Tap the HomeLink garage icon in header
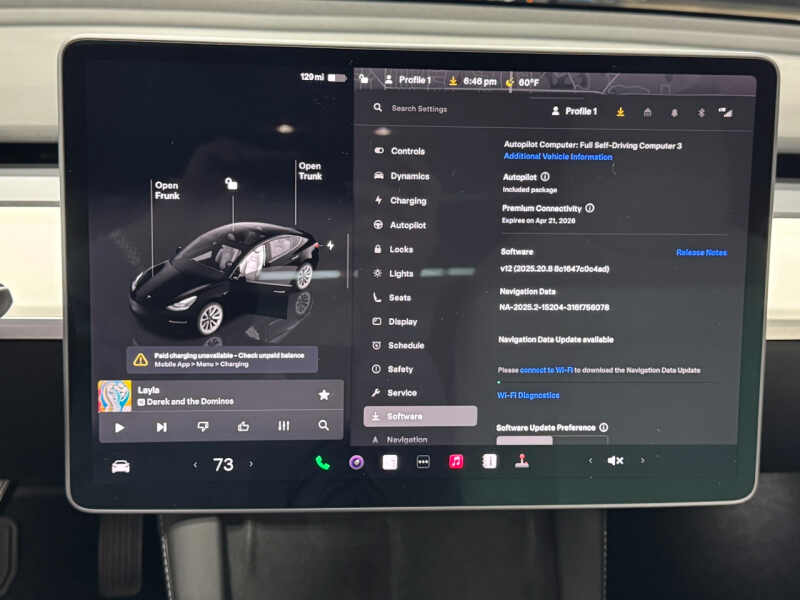 647,112
